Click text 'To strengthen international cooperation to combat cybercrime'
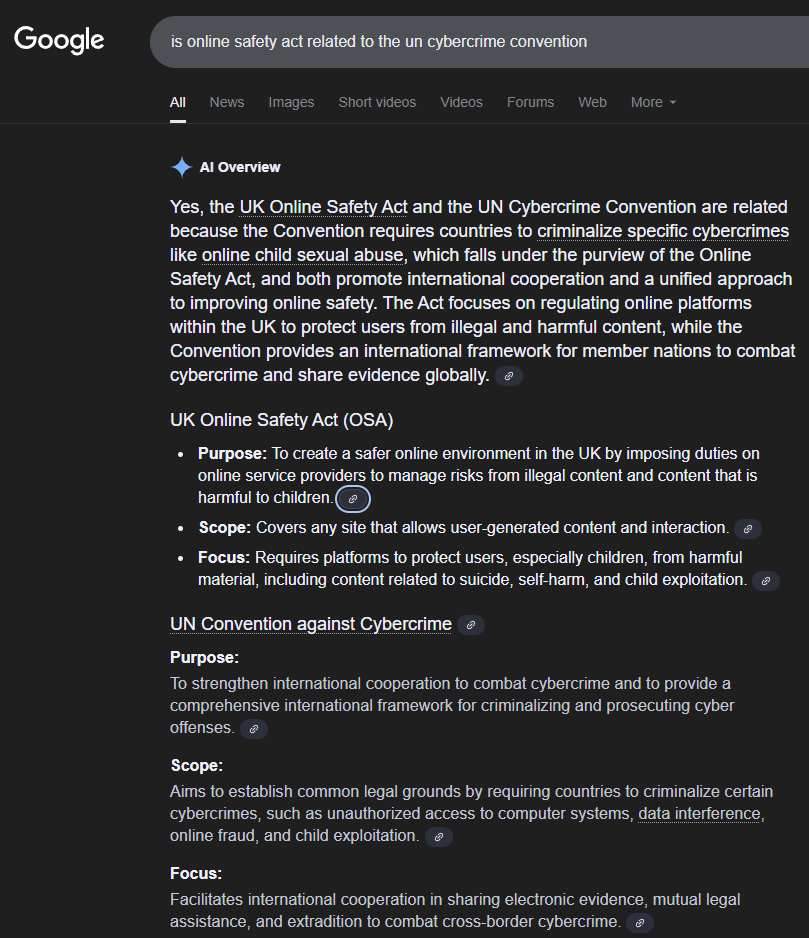 (390, 683)
